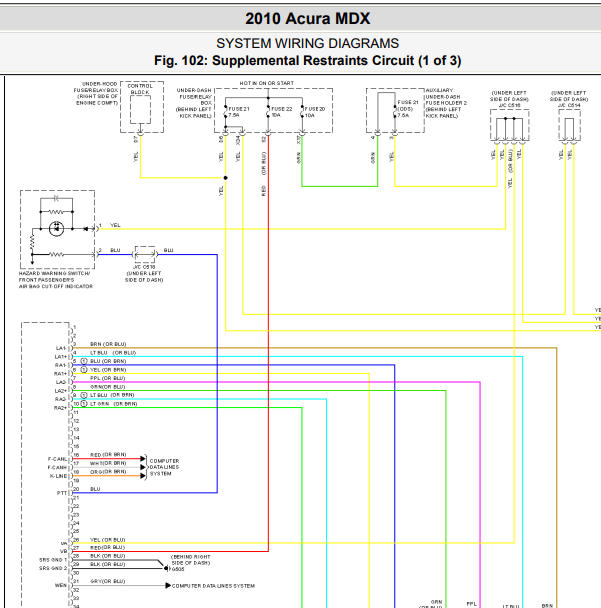Click the 'RED (OR BLU)' wire label at pin 27

(107, 548)
